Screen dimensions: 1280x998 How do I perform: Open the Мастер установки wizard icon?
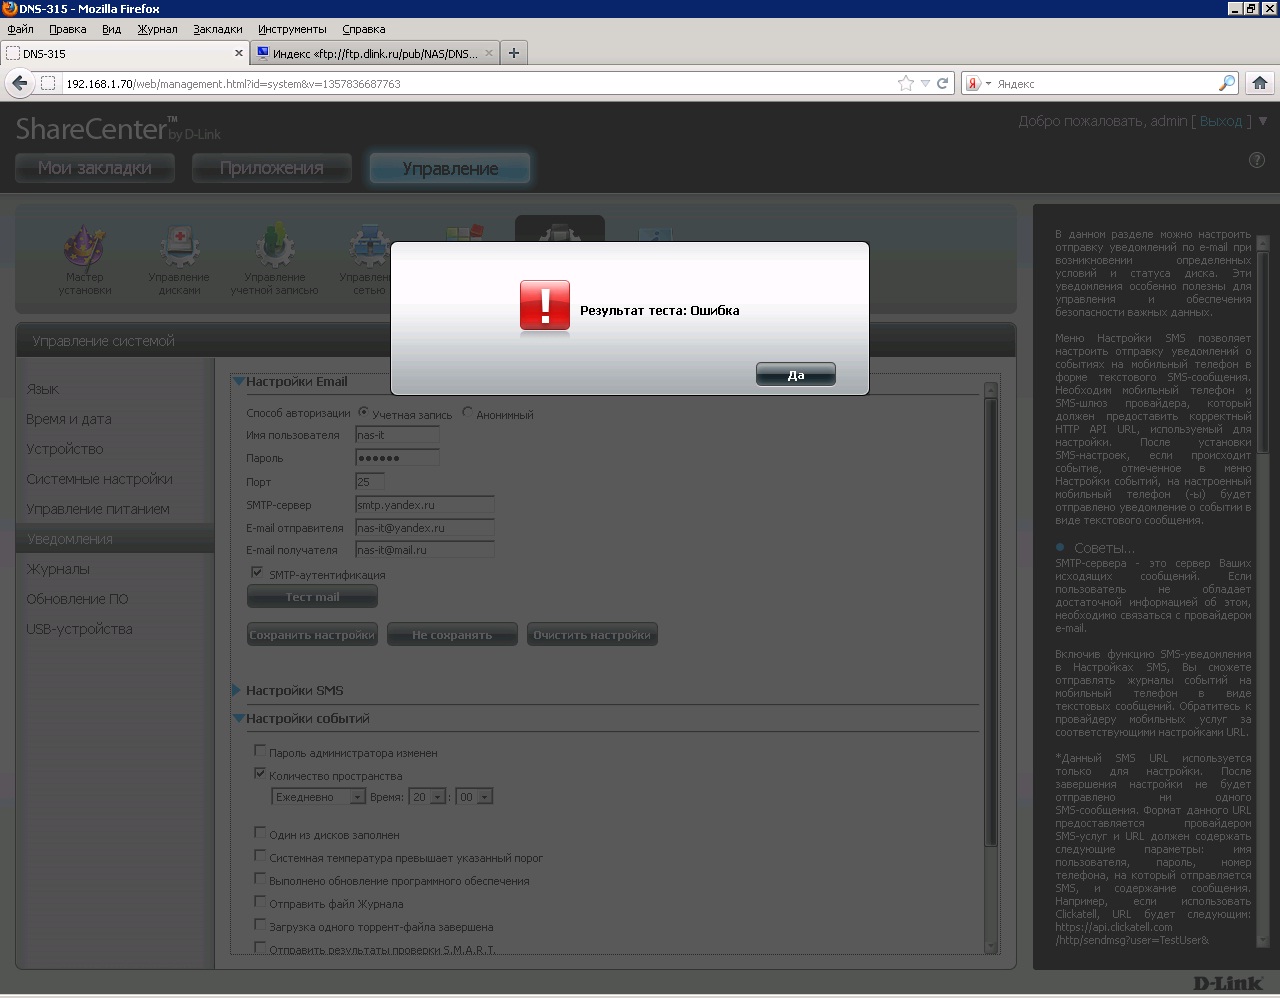tap(85, 260)
